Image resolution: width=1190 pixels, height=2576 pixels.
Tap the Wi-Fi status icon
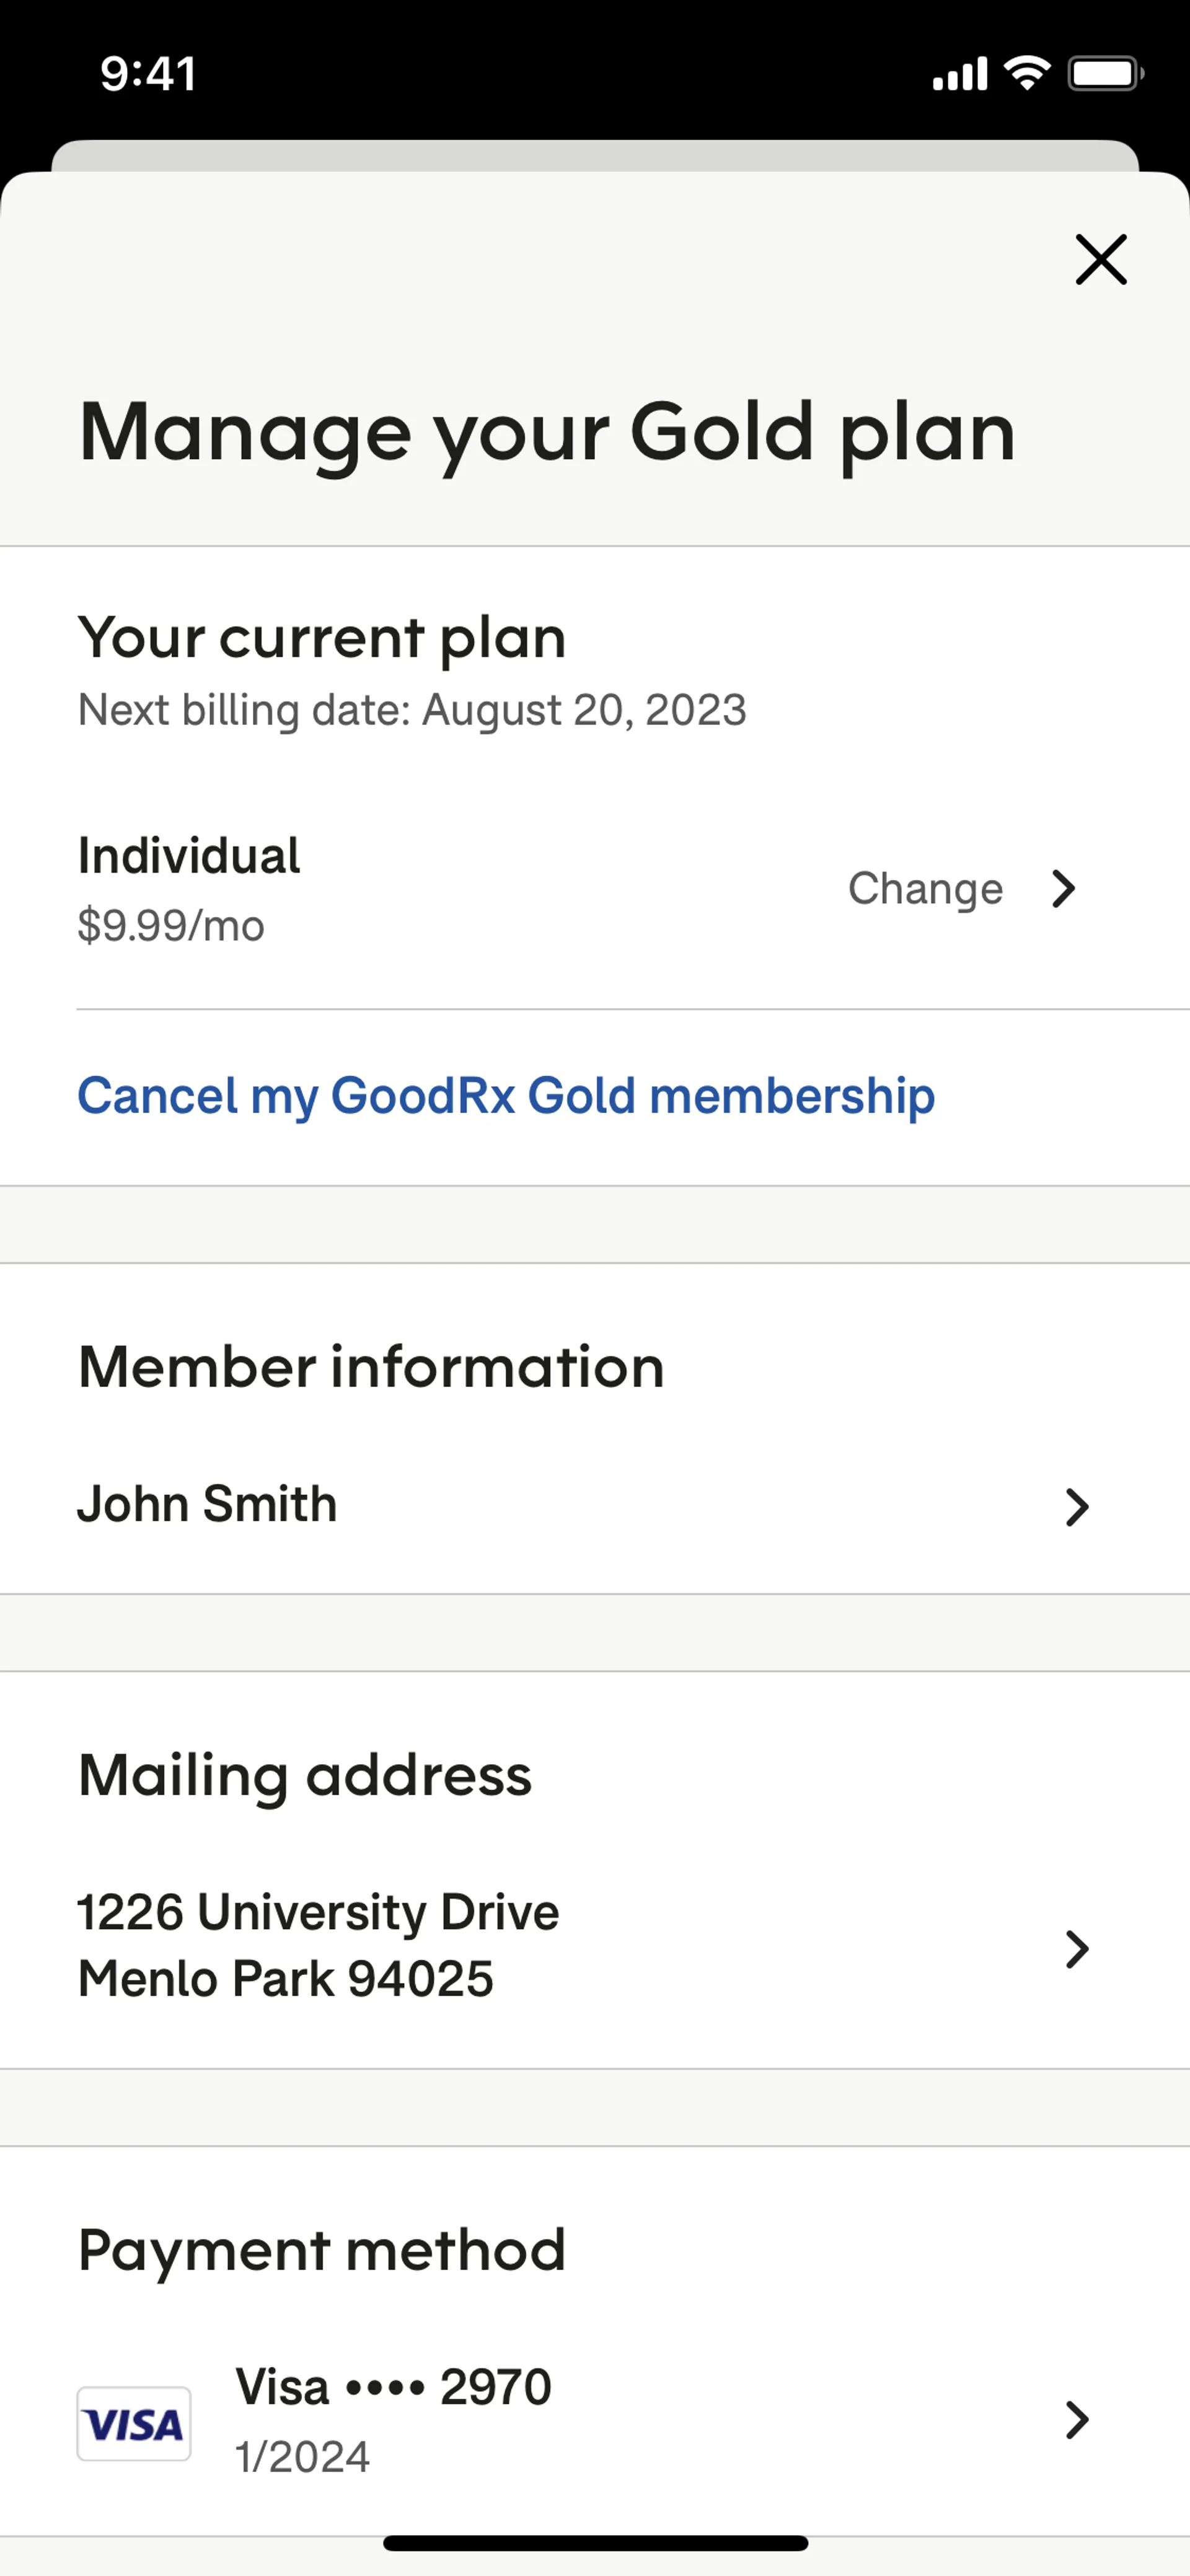(x=1027, y=73)
